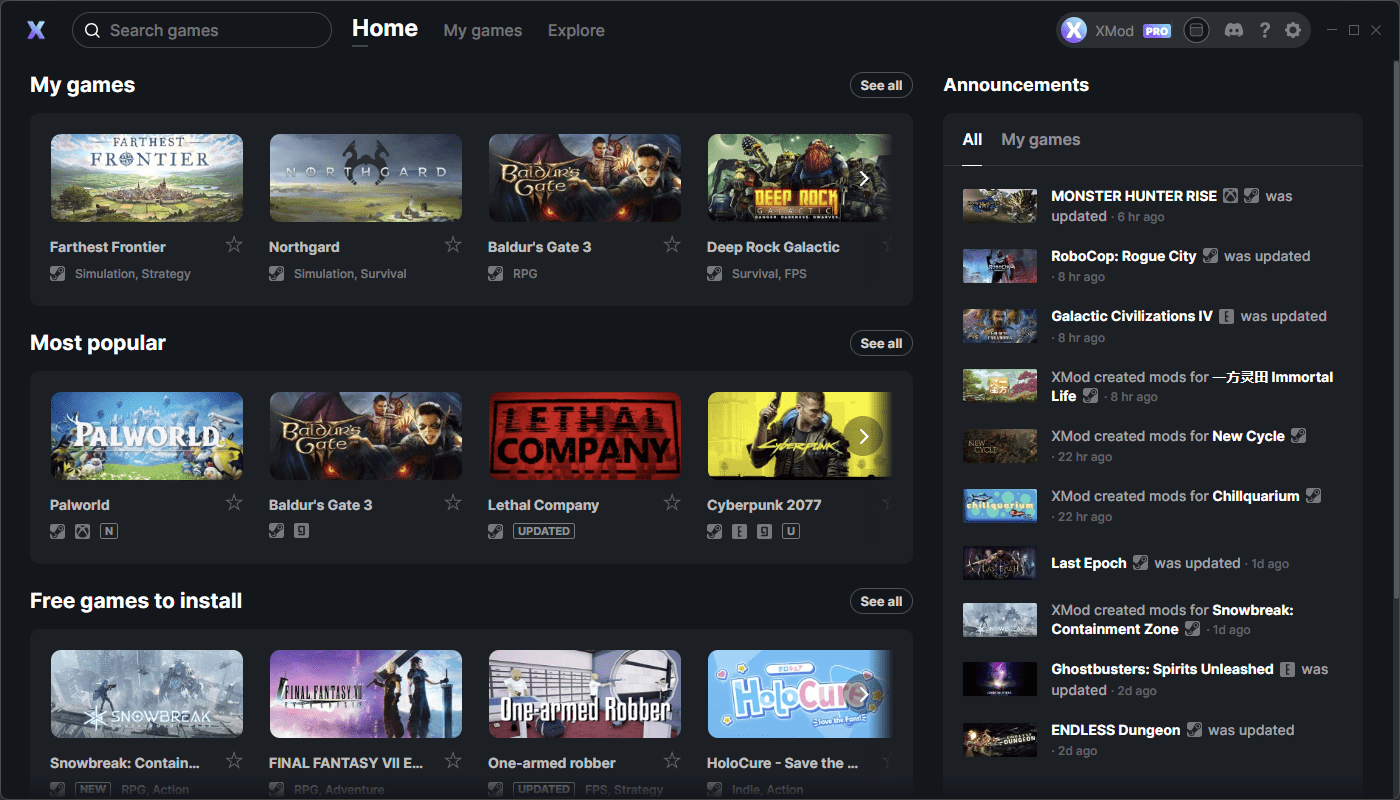Show next games in My games carousel
The width and height of the screenshot is (1400, 800).
[863, 178]
